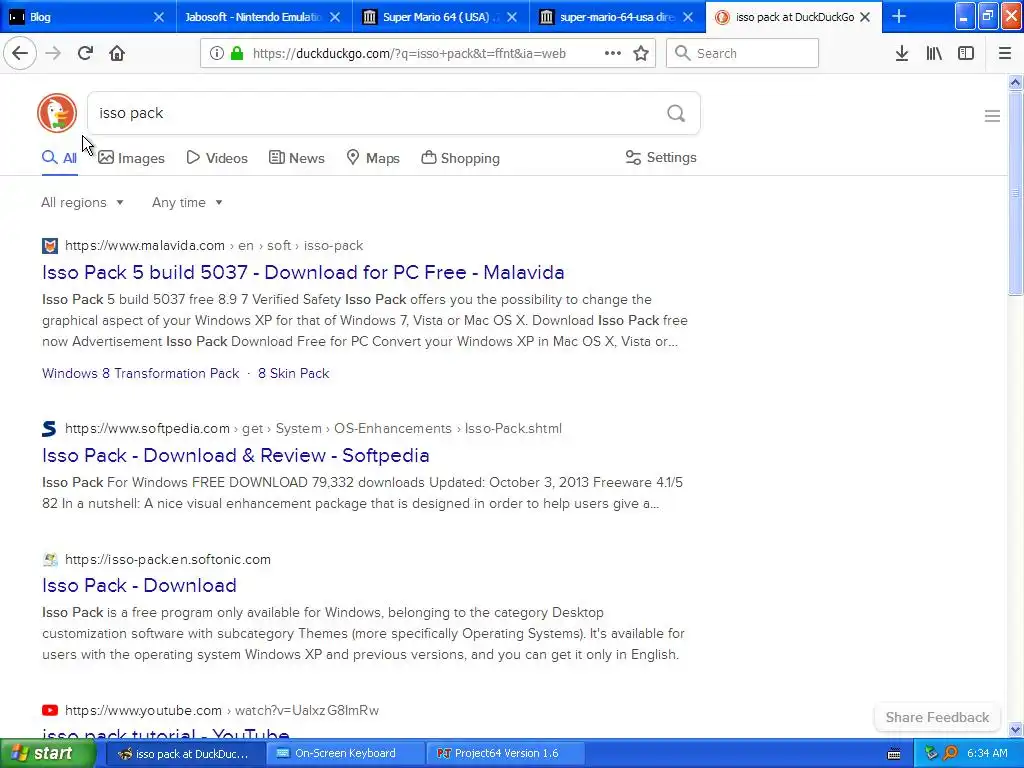Click the forward navigation arrow
1024x768 pixels.
(53, 53)
